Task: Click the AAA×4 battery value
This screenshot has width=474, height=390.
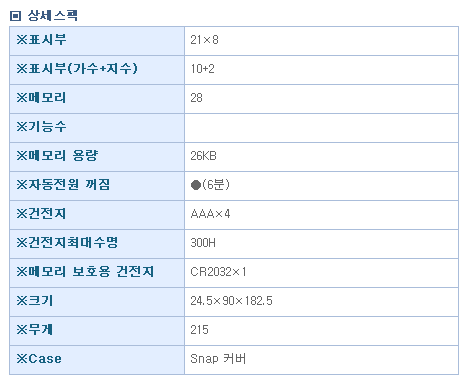Action: pyautogui.click(x=210, y=214)
